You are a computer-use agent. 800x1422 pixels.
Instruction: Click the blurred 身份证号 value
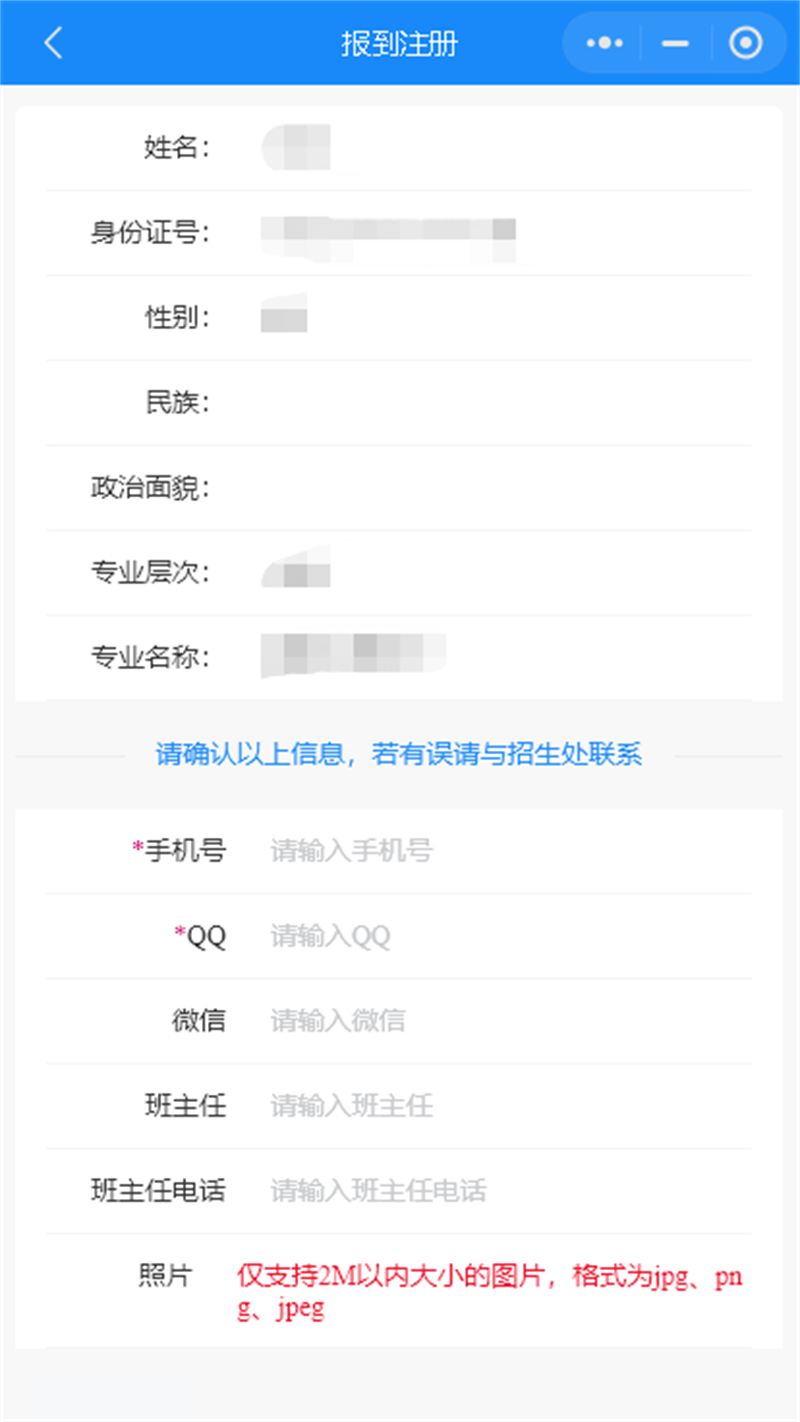(388, 233)
